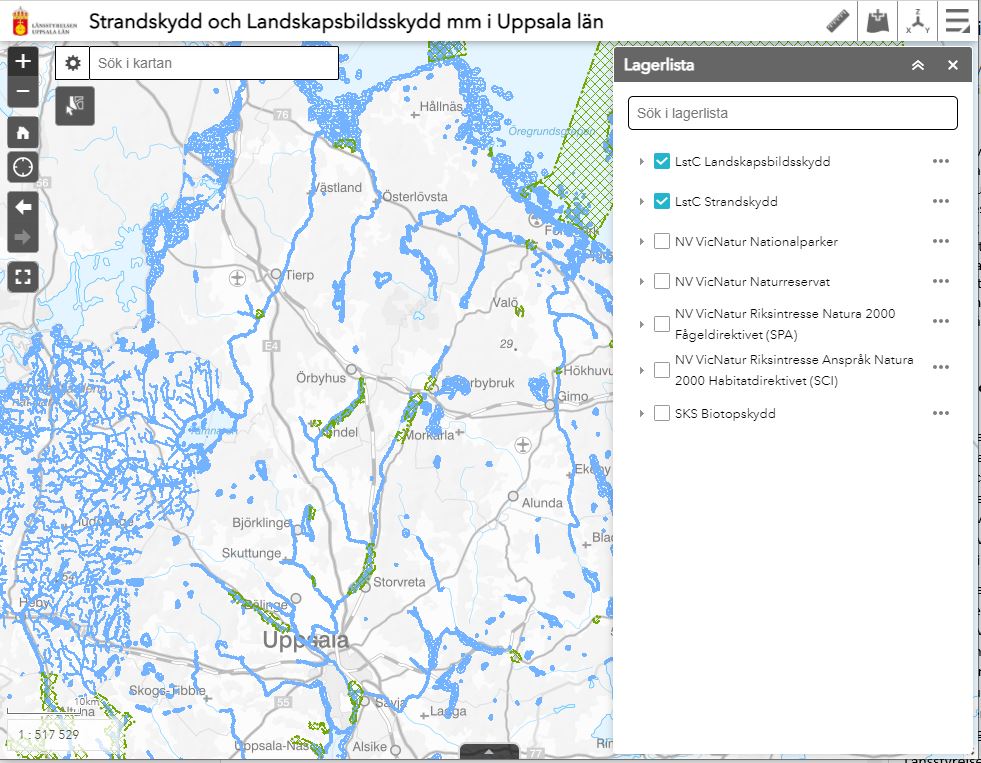
Task: Open the ruler measurement tool
Action: [x=838, y=21]
